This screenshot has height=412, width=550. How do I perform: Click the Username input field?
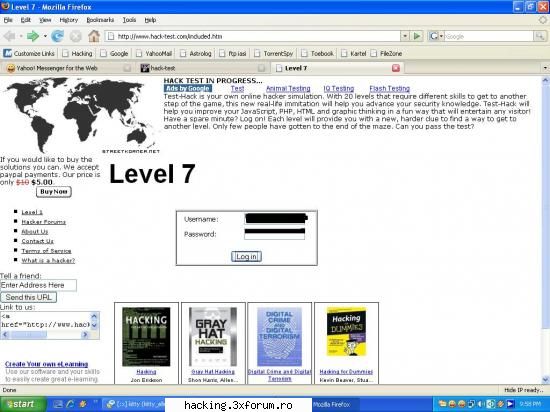coord(275,219)
